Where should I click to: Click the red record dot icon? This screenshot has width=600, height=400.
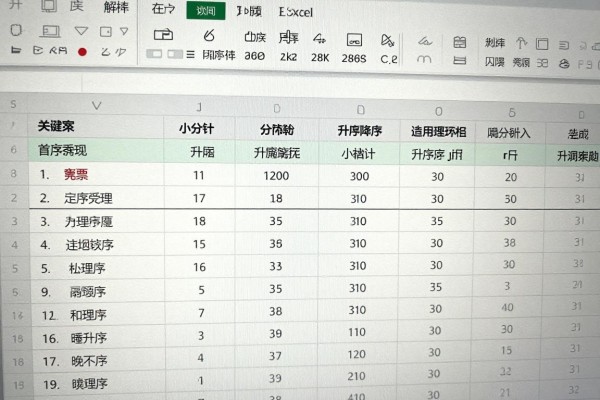pyautogui.click(x=82, y=52)
